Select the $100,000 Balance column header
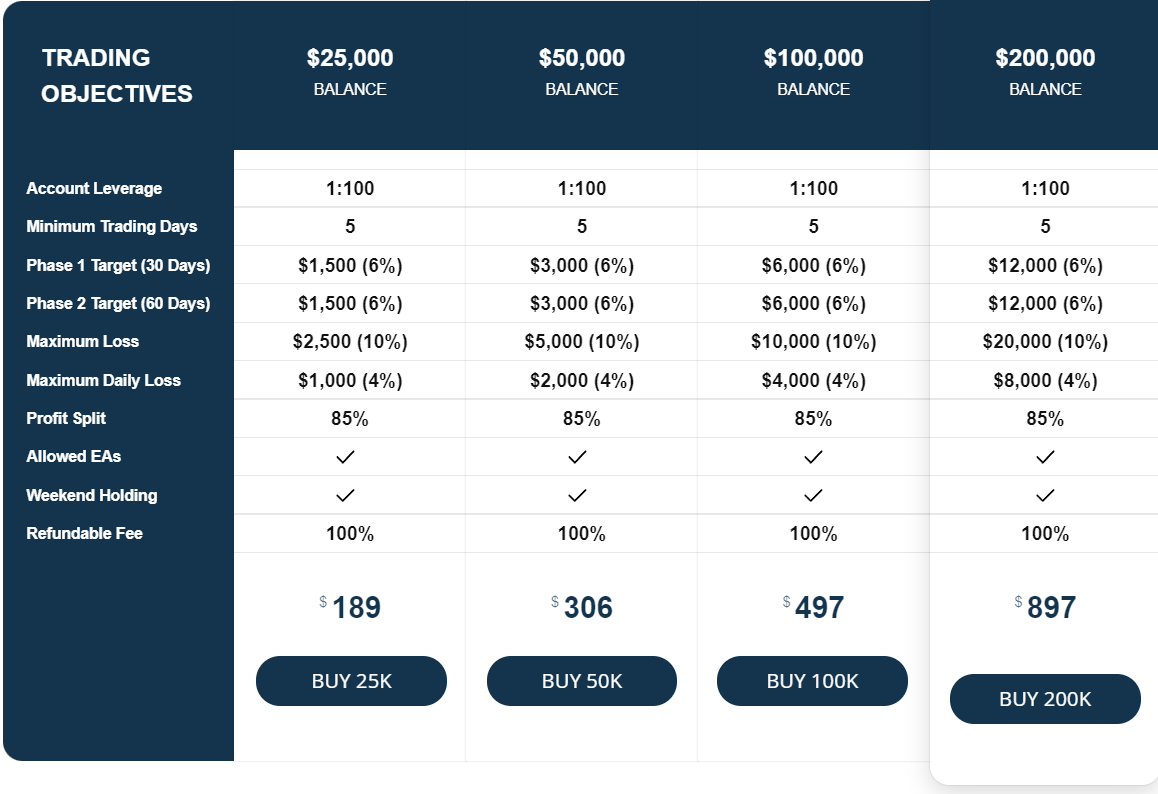This screenshot has width=1158, height=794. click(x=813, y=70)
